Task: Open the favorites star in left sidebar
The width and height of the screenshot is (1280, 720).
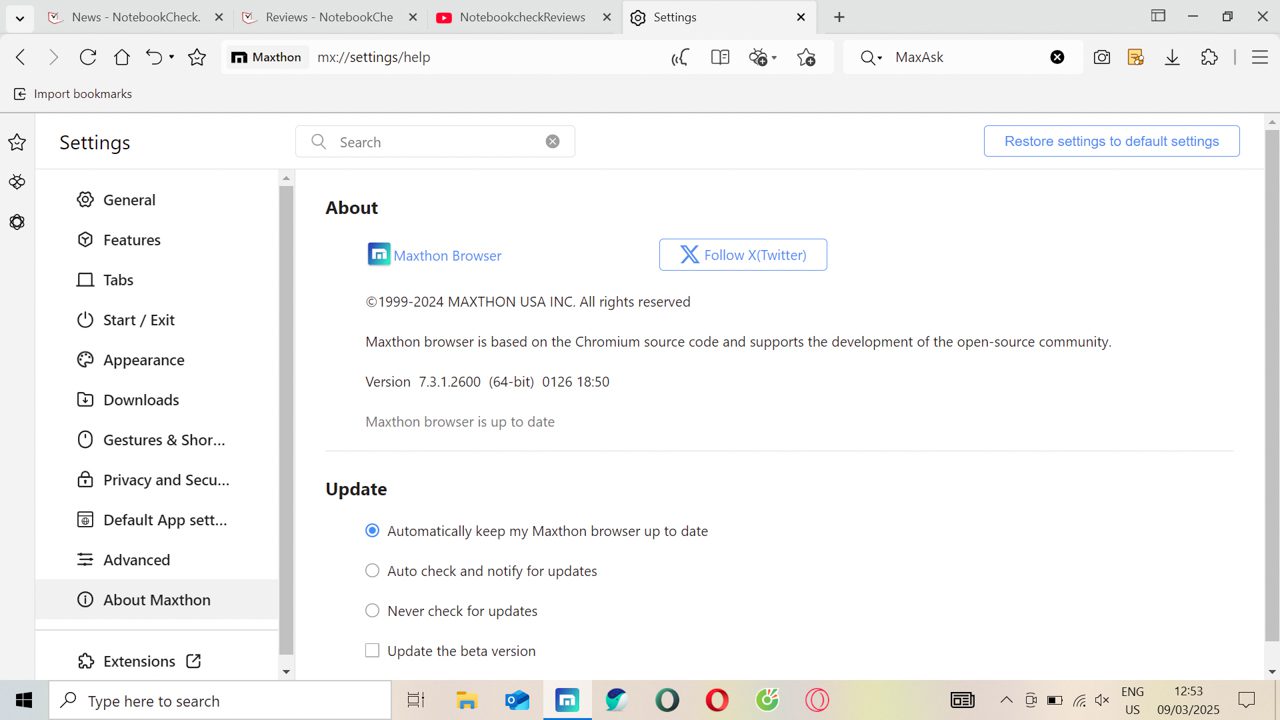Action: (x=17, y=142)
